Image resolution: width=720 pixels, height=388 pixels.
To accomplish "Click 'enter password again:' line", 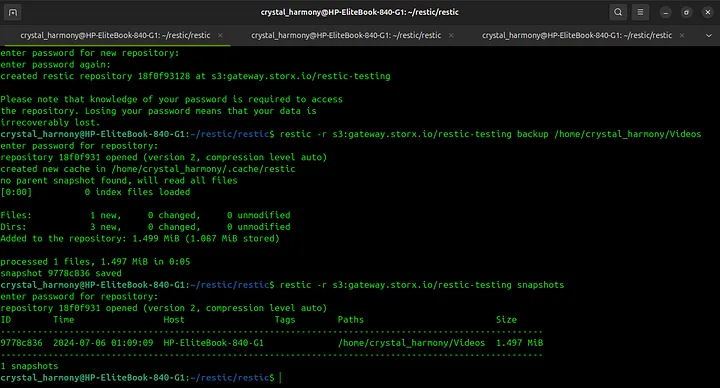I will (x=55, y=64).
